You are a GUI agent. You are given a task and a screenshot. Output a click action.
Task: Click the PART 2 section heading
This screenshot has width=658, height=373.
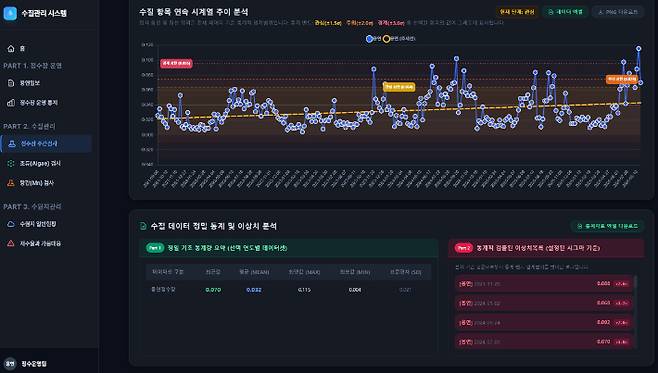[x=29, y=126]
